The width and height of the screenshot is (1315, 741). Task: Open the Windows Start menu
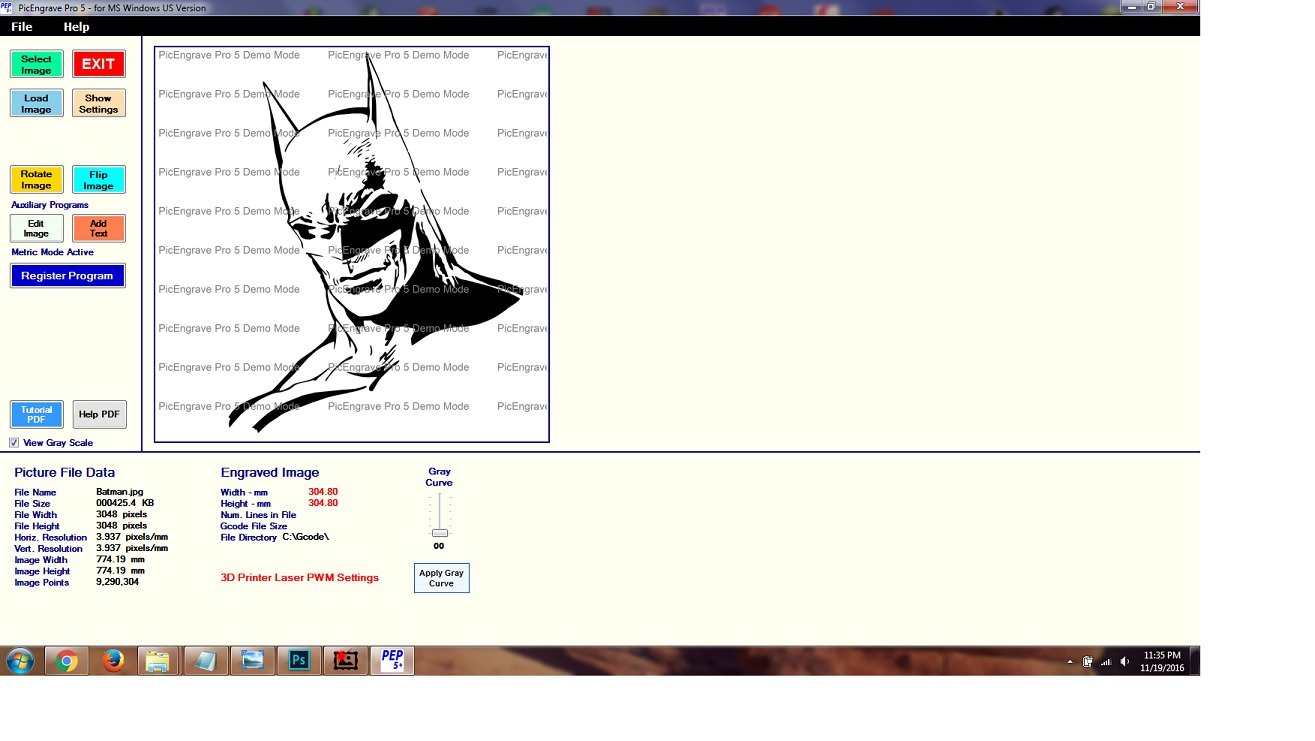(x=19, y=660)
